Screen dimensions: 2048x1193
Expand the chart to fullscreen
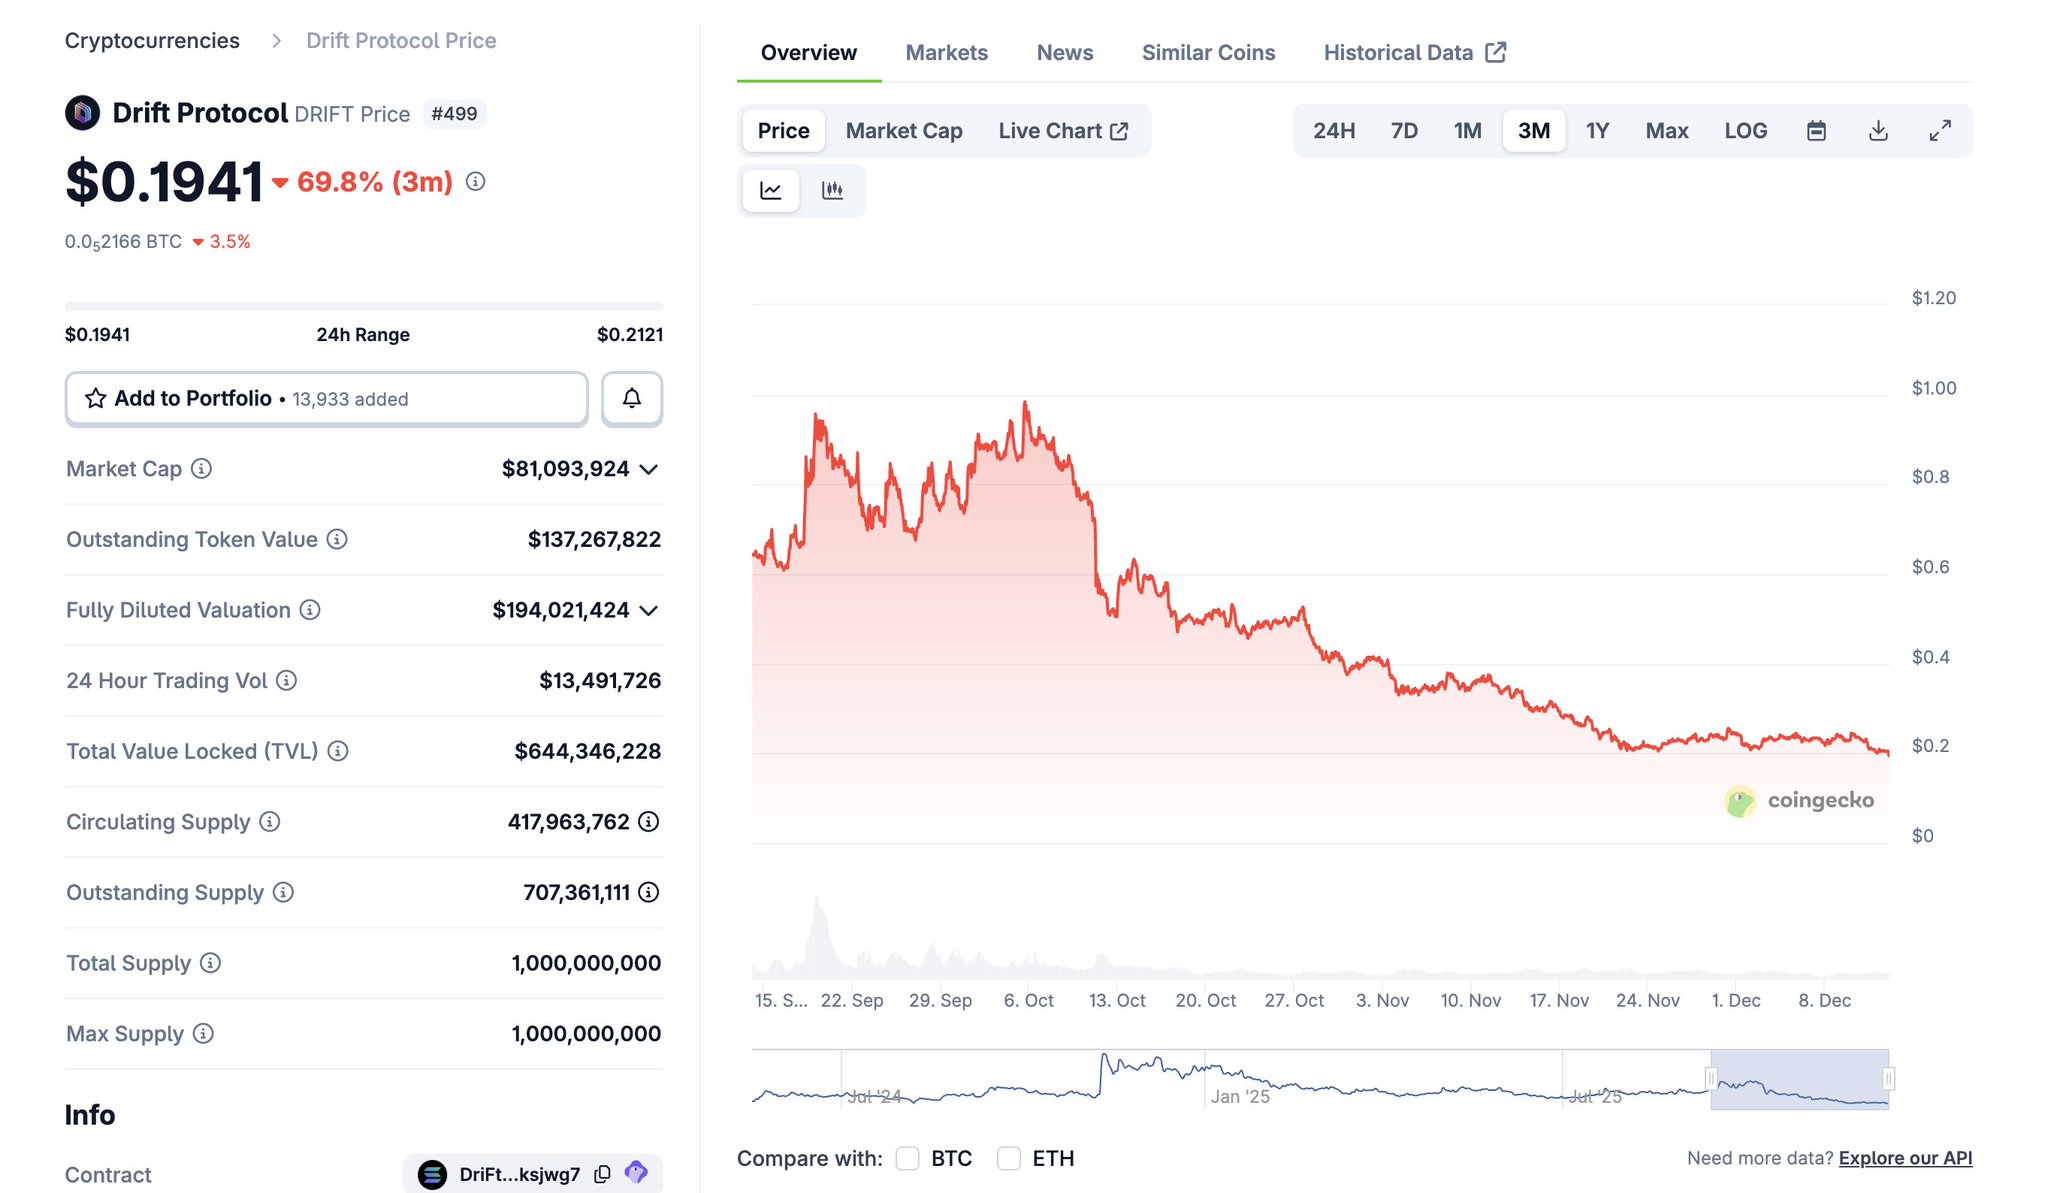click(1939, 131)
